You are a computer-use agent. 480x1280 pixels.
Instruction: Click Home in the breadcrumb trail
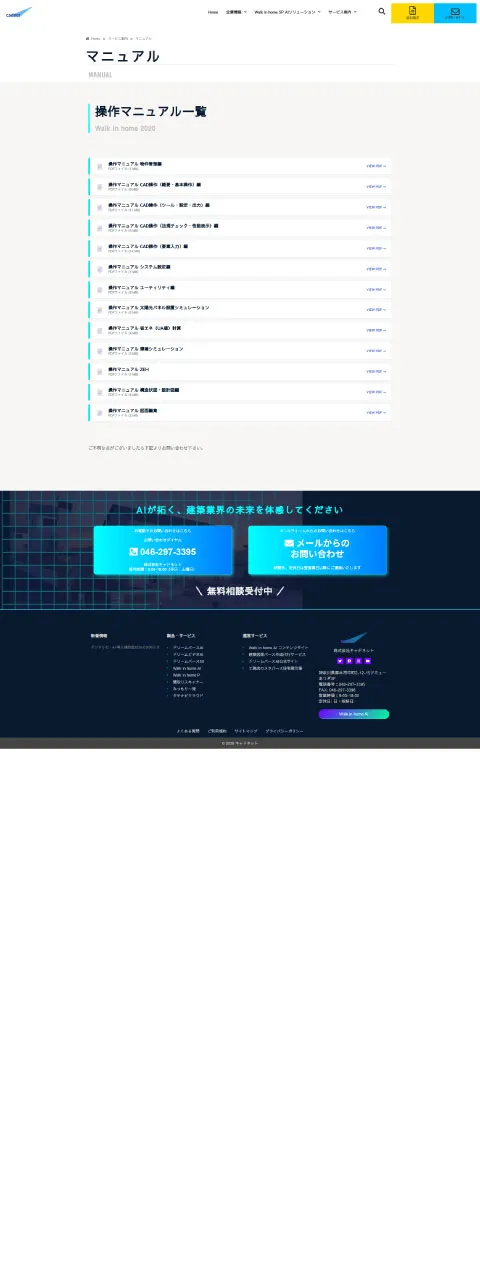96,38
